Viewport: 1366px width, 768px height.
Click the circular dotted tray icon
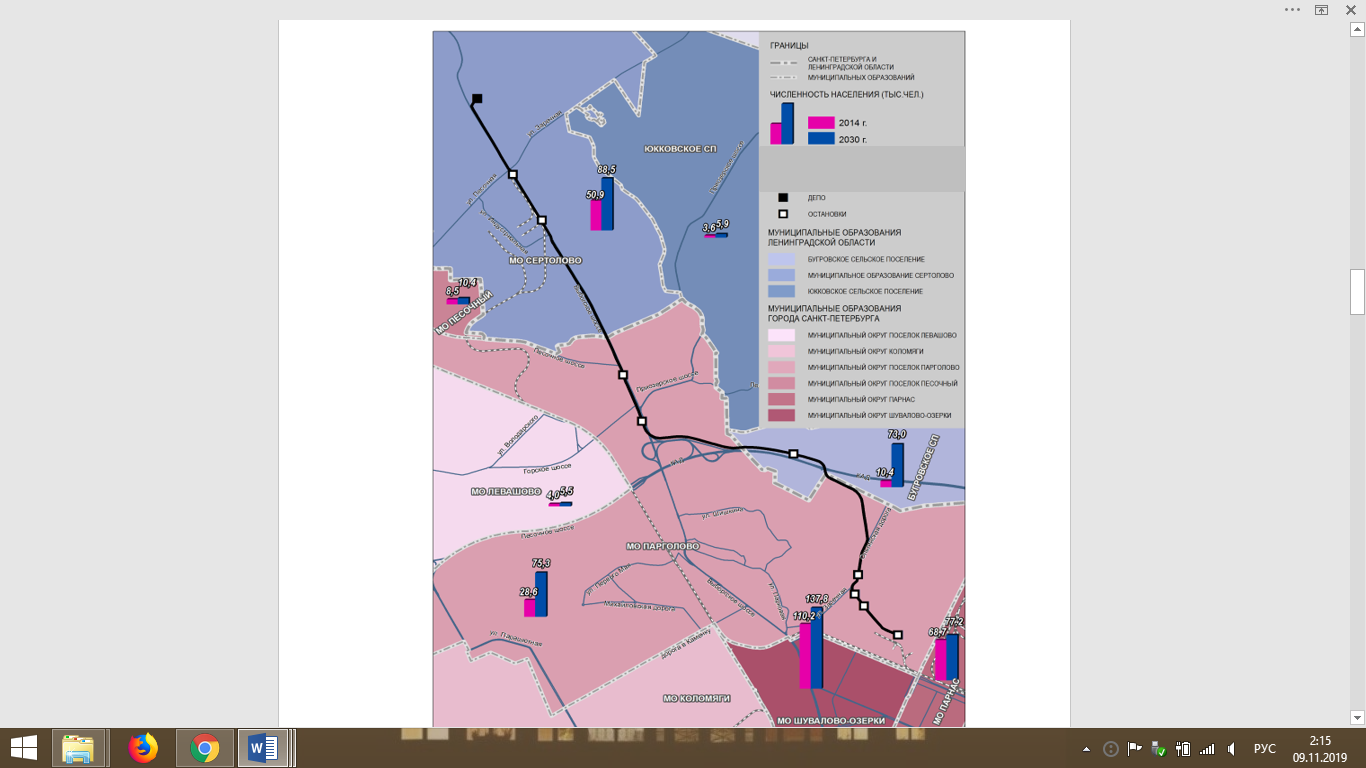pos(1110,748)
